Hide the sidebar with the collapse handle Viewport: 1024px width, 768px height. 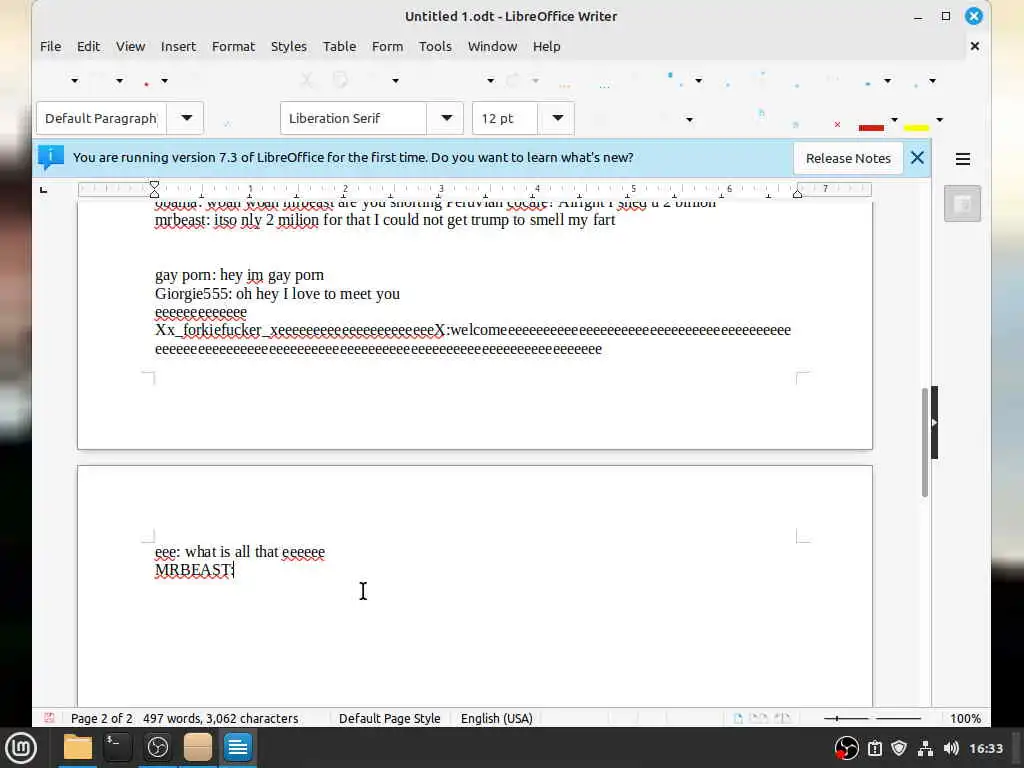click(x=935, y=423)
